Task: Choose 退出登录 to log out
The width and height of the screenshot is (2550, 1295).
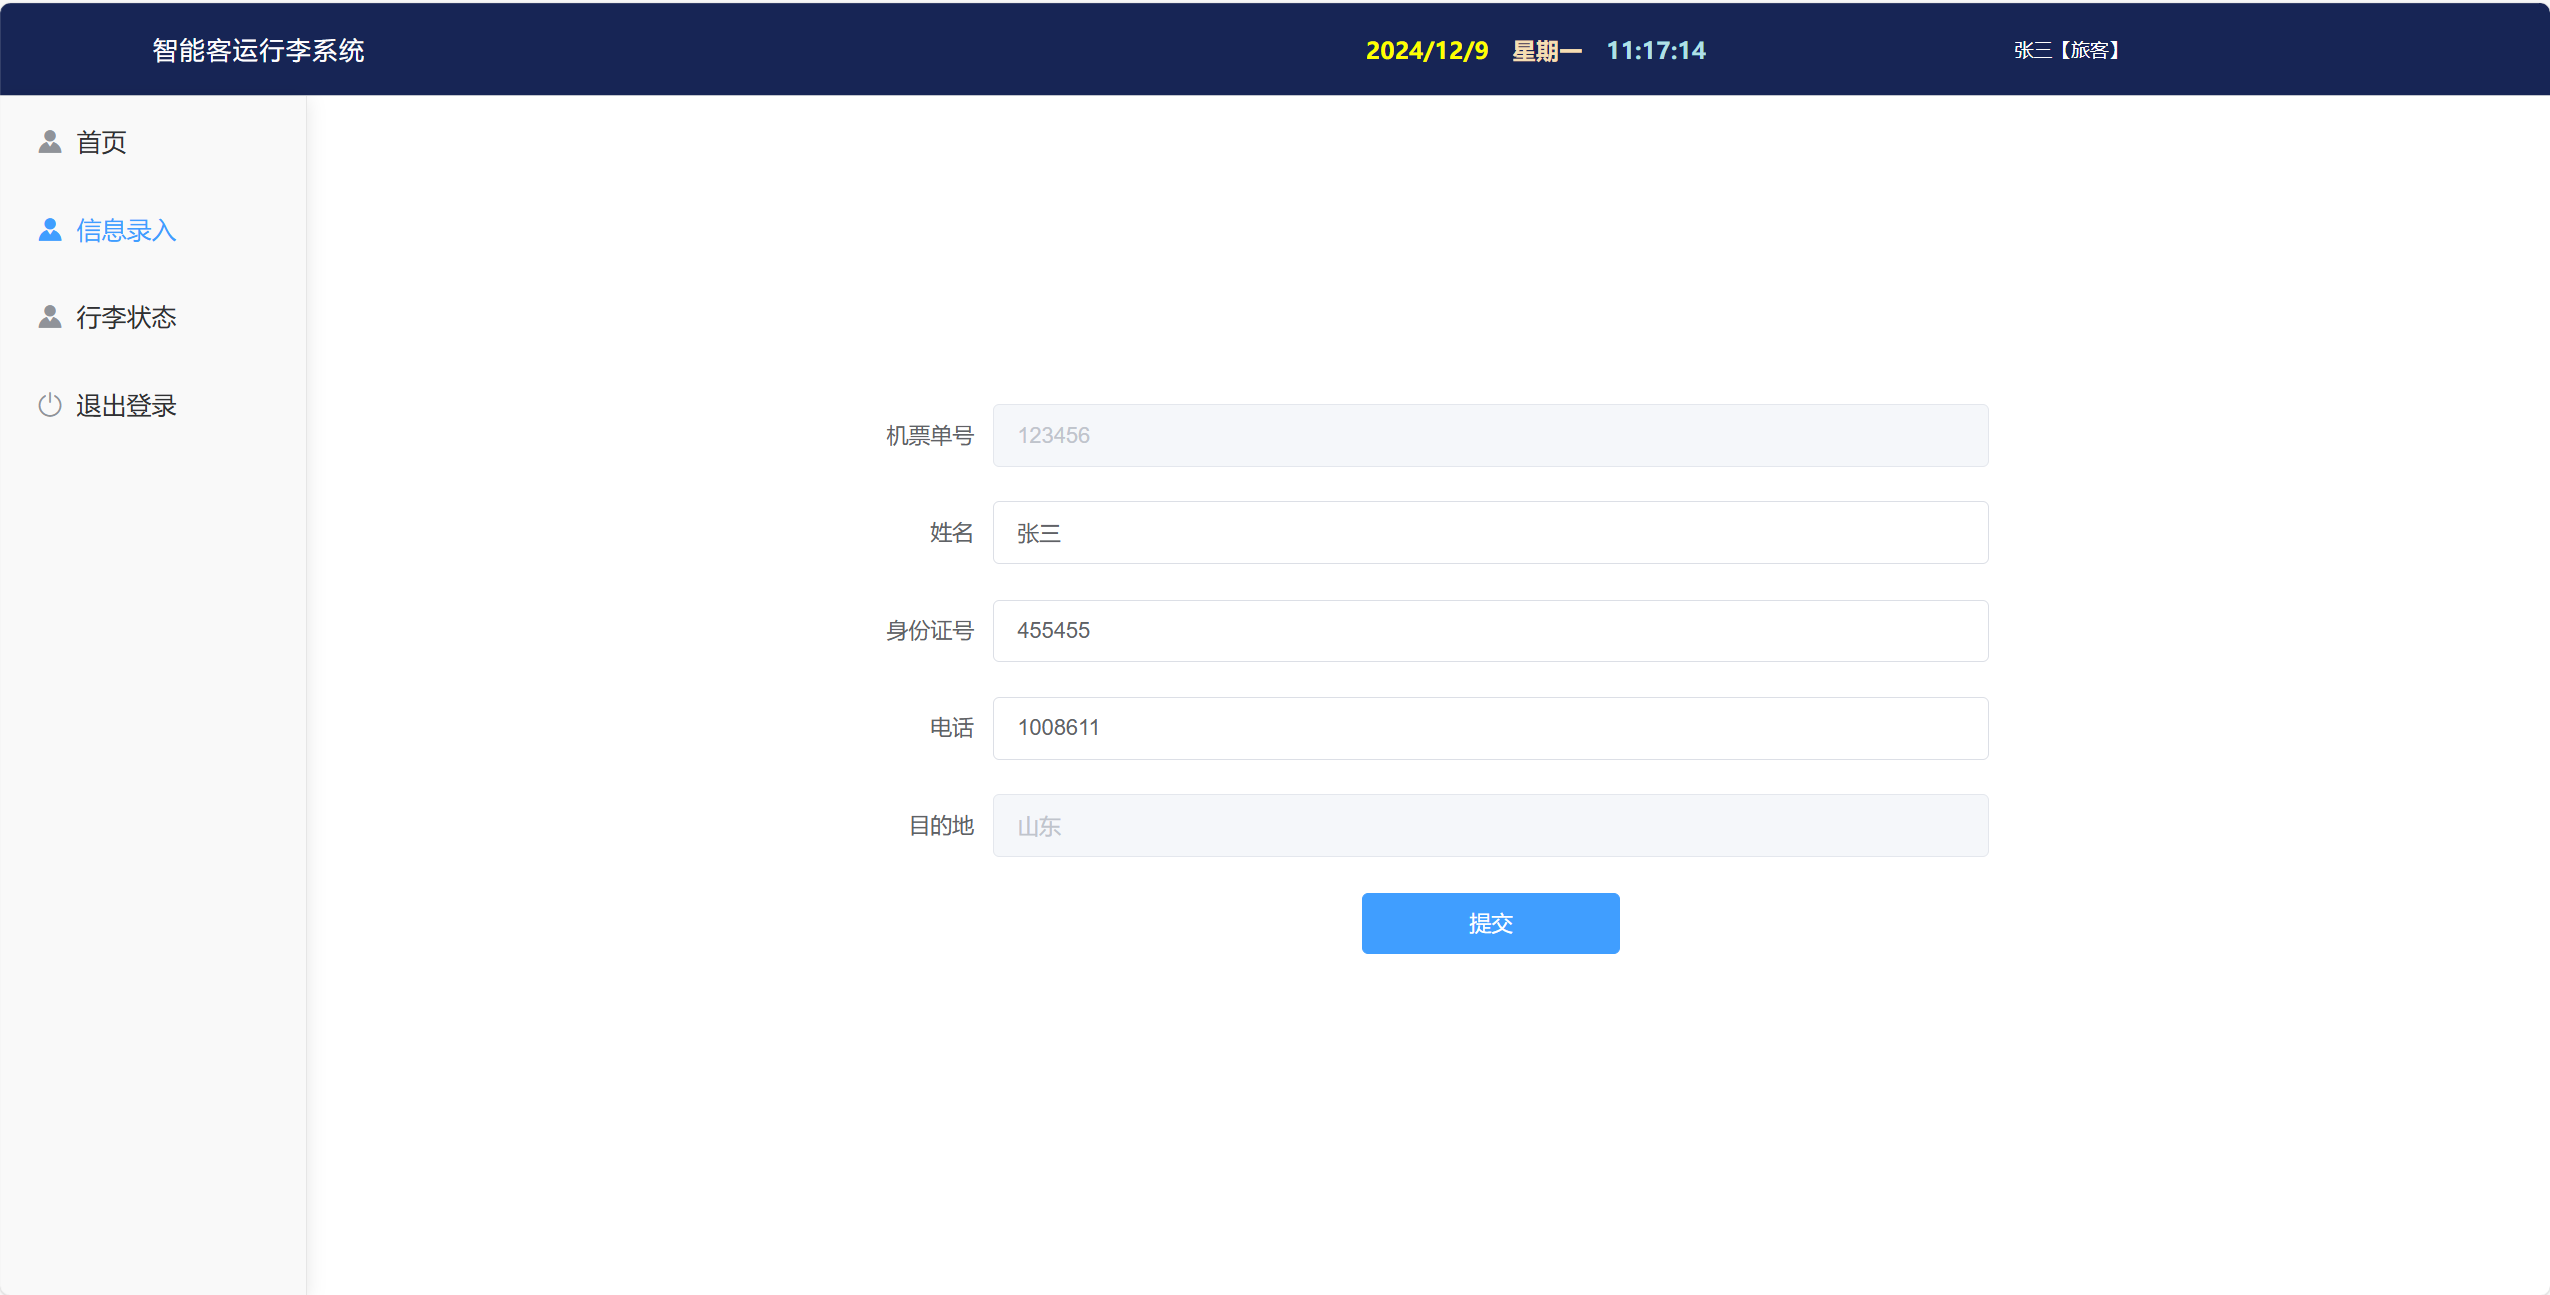Action: (126, 405)
